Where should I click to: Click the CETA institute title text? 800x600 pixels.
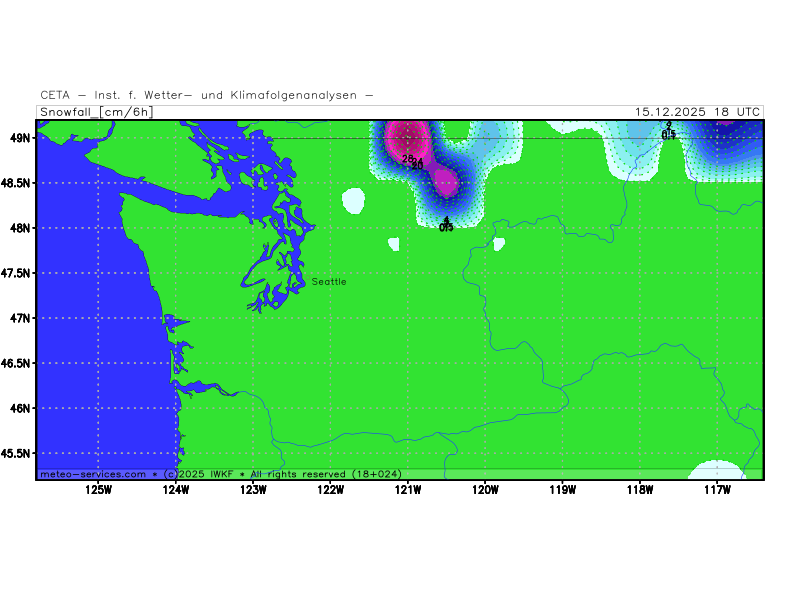207,95
